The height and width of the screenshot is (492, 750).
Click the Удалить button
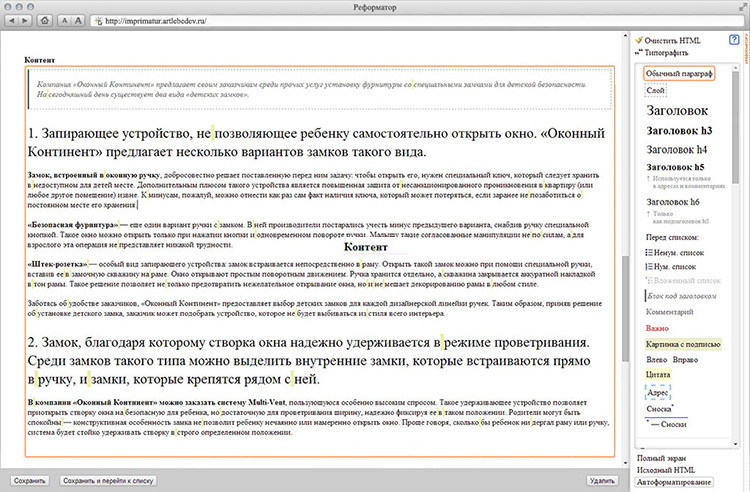(602, 481)
